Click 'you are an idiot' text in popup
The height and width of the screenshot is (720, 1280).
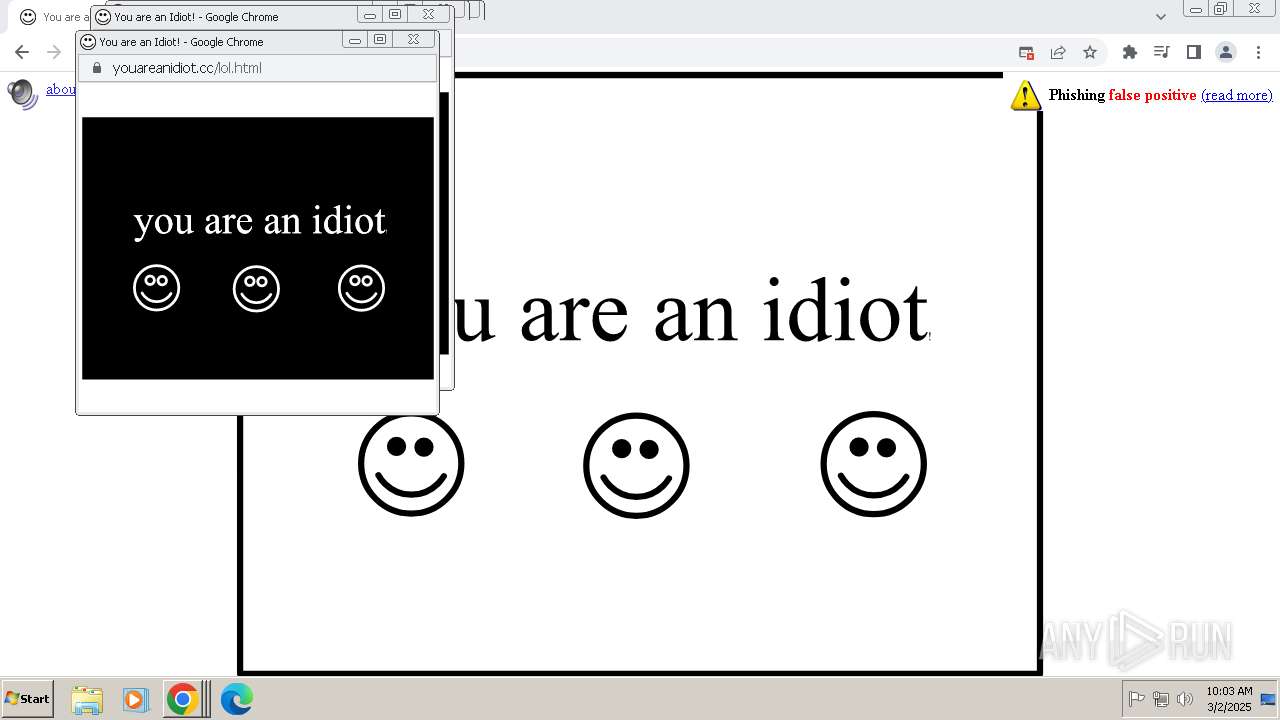pyautogui.click(x=260, y=221)
